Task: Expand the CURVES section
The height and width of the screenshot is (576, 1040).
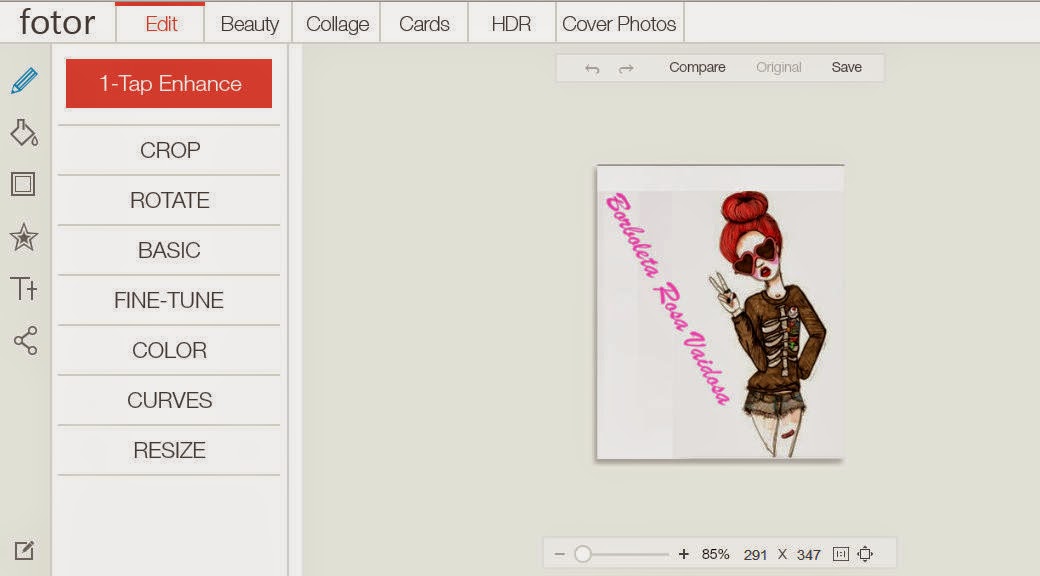Action: pyautogui.click(x=169, y=400)
